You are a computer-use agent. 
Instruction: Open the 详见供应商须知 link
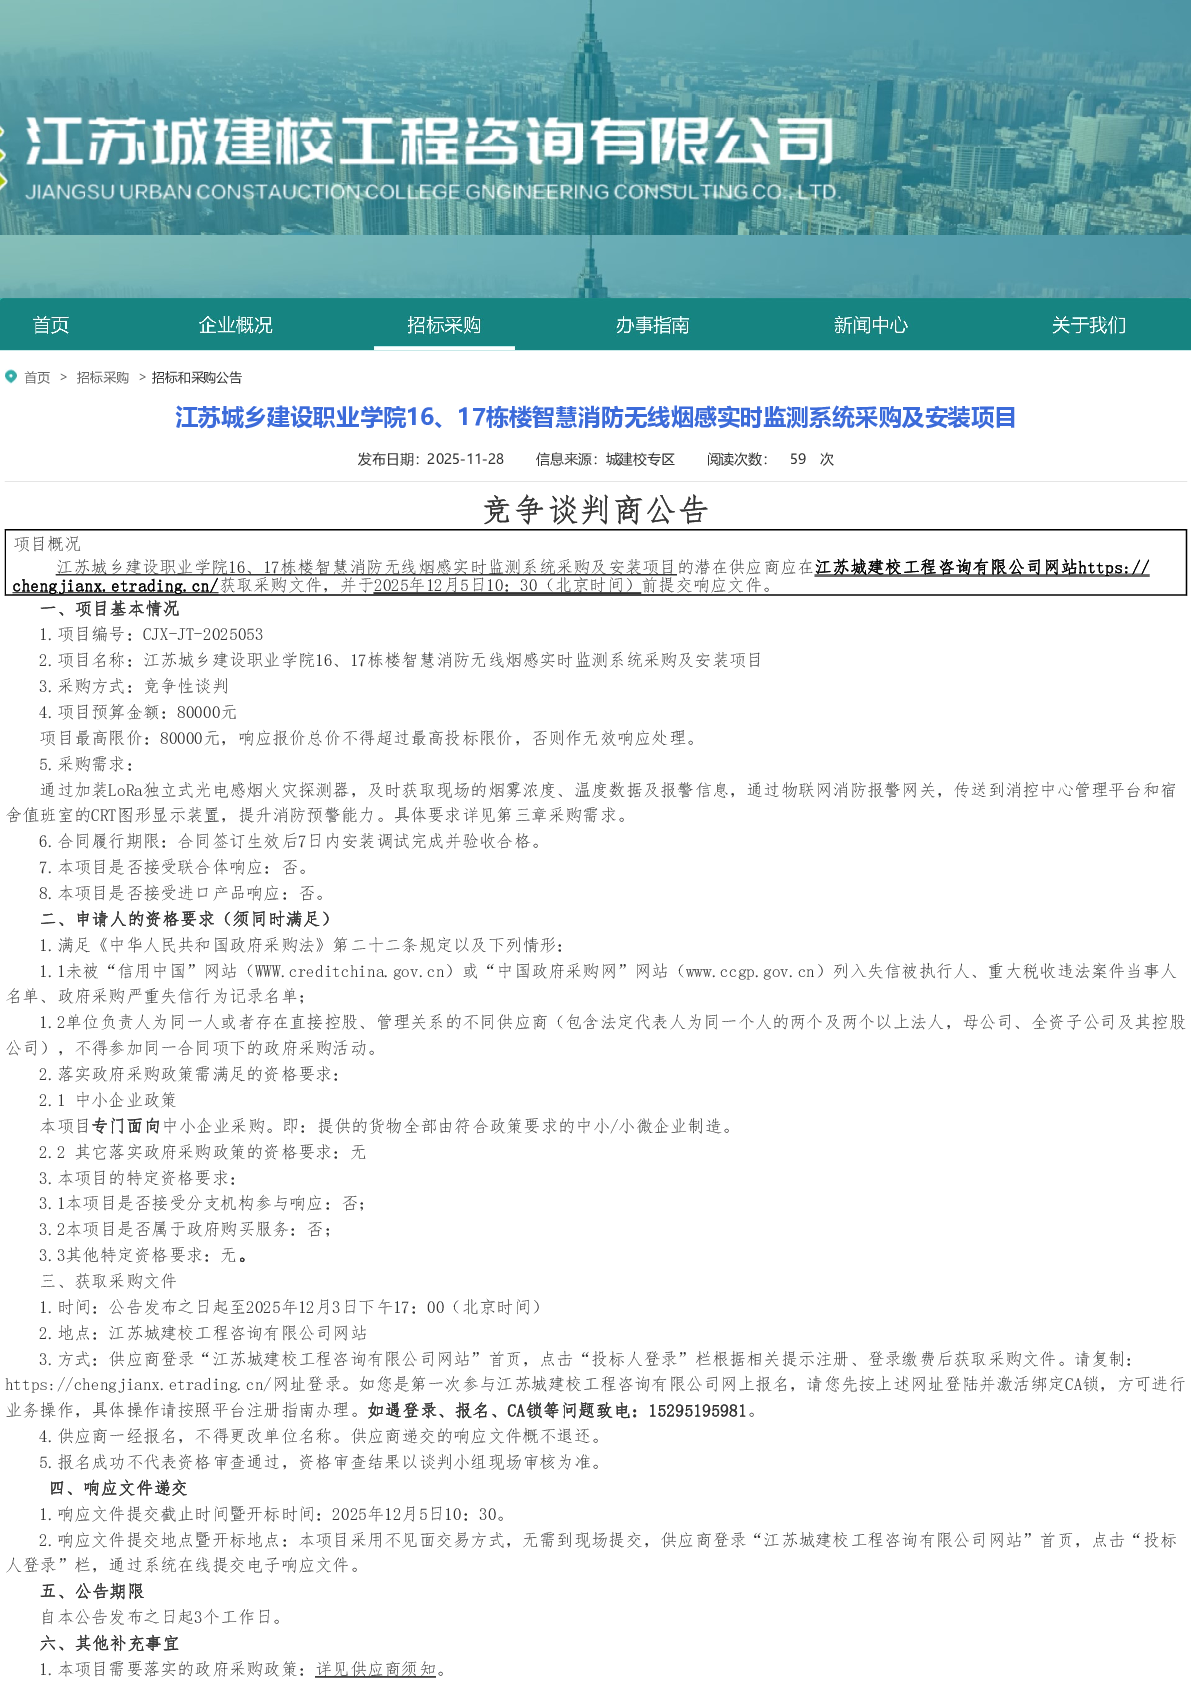(x=375, y=1669)
